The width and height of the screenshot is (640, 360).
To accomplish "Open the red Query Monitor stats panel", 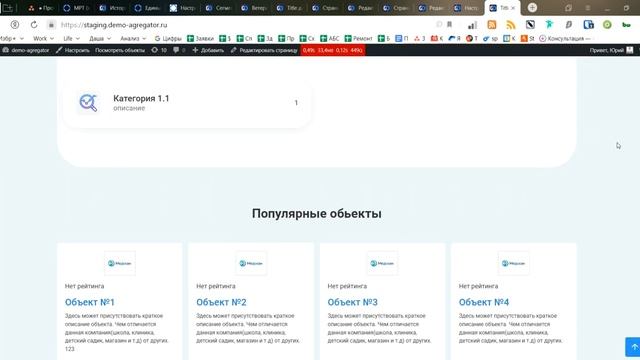I will click(x=332, y=50).
